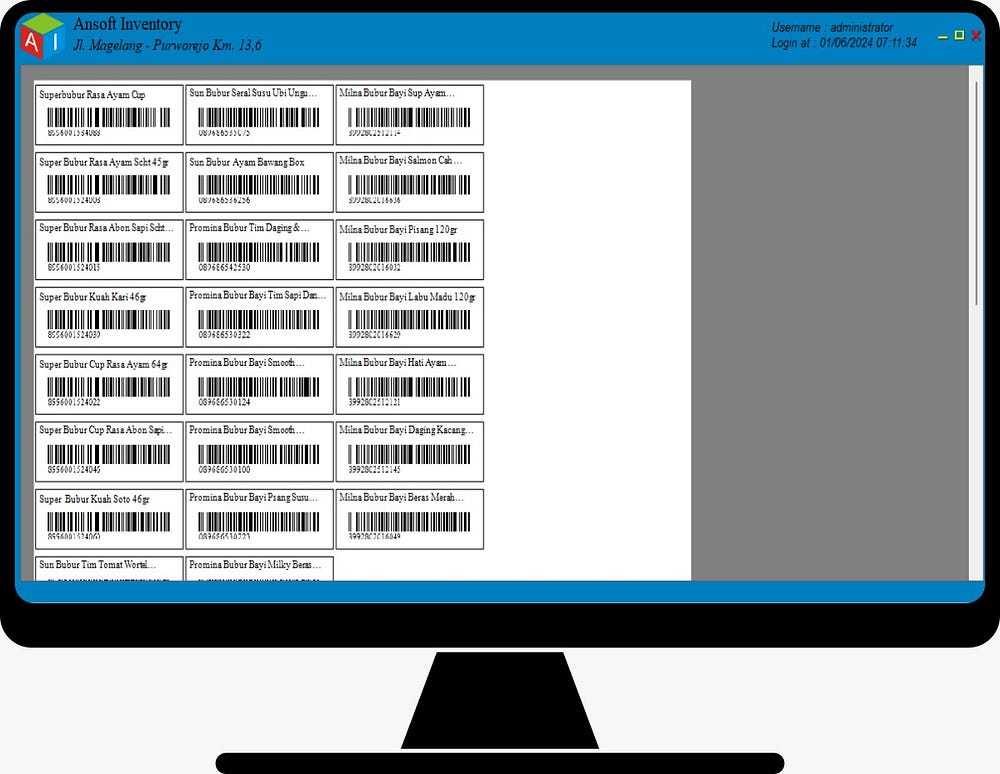
Task: Click the Username administrator text
Action: [x=832, y=27]
